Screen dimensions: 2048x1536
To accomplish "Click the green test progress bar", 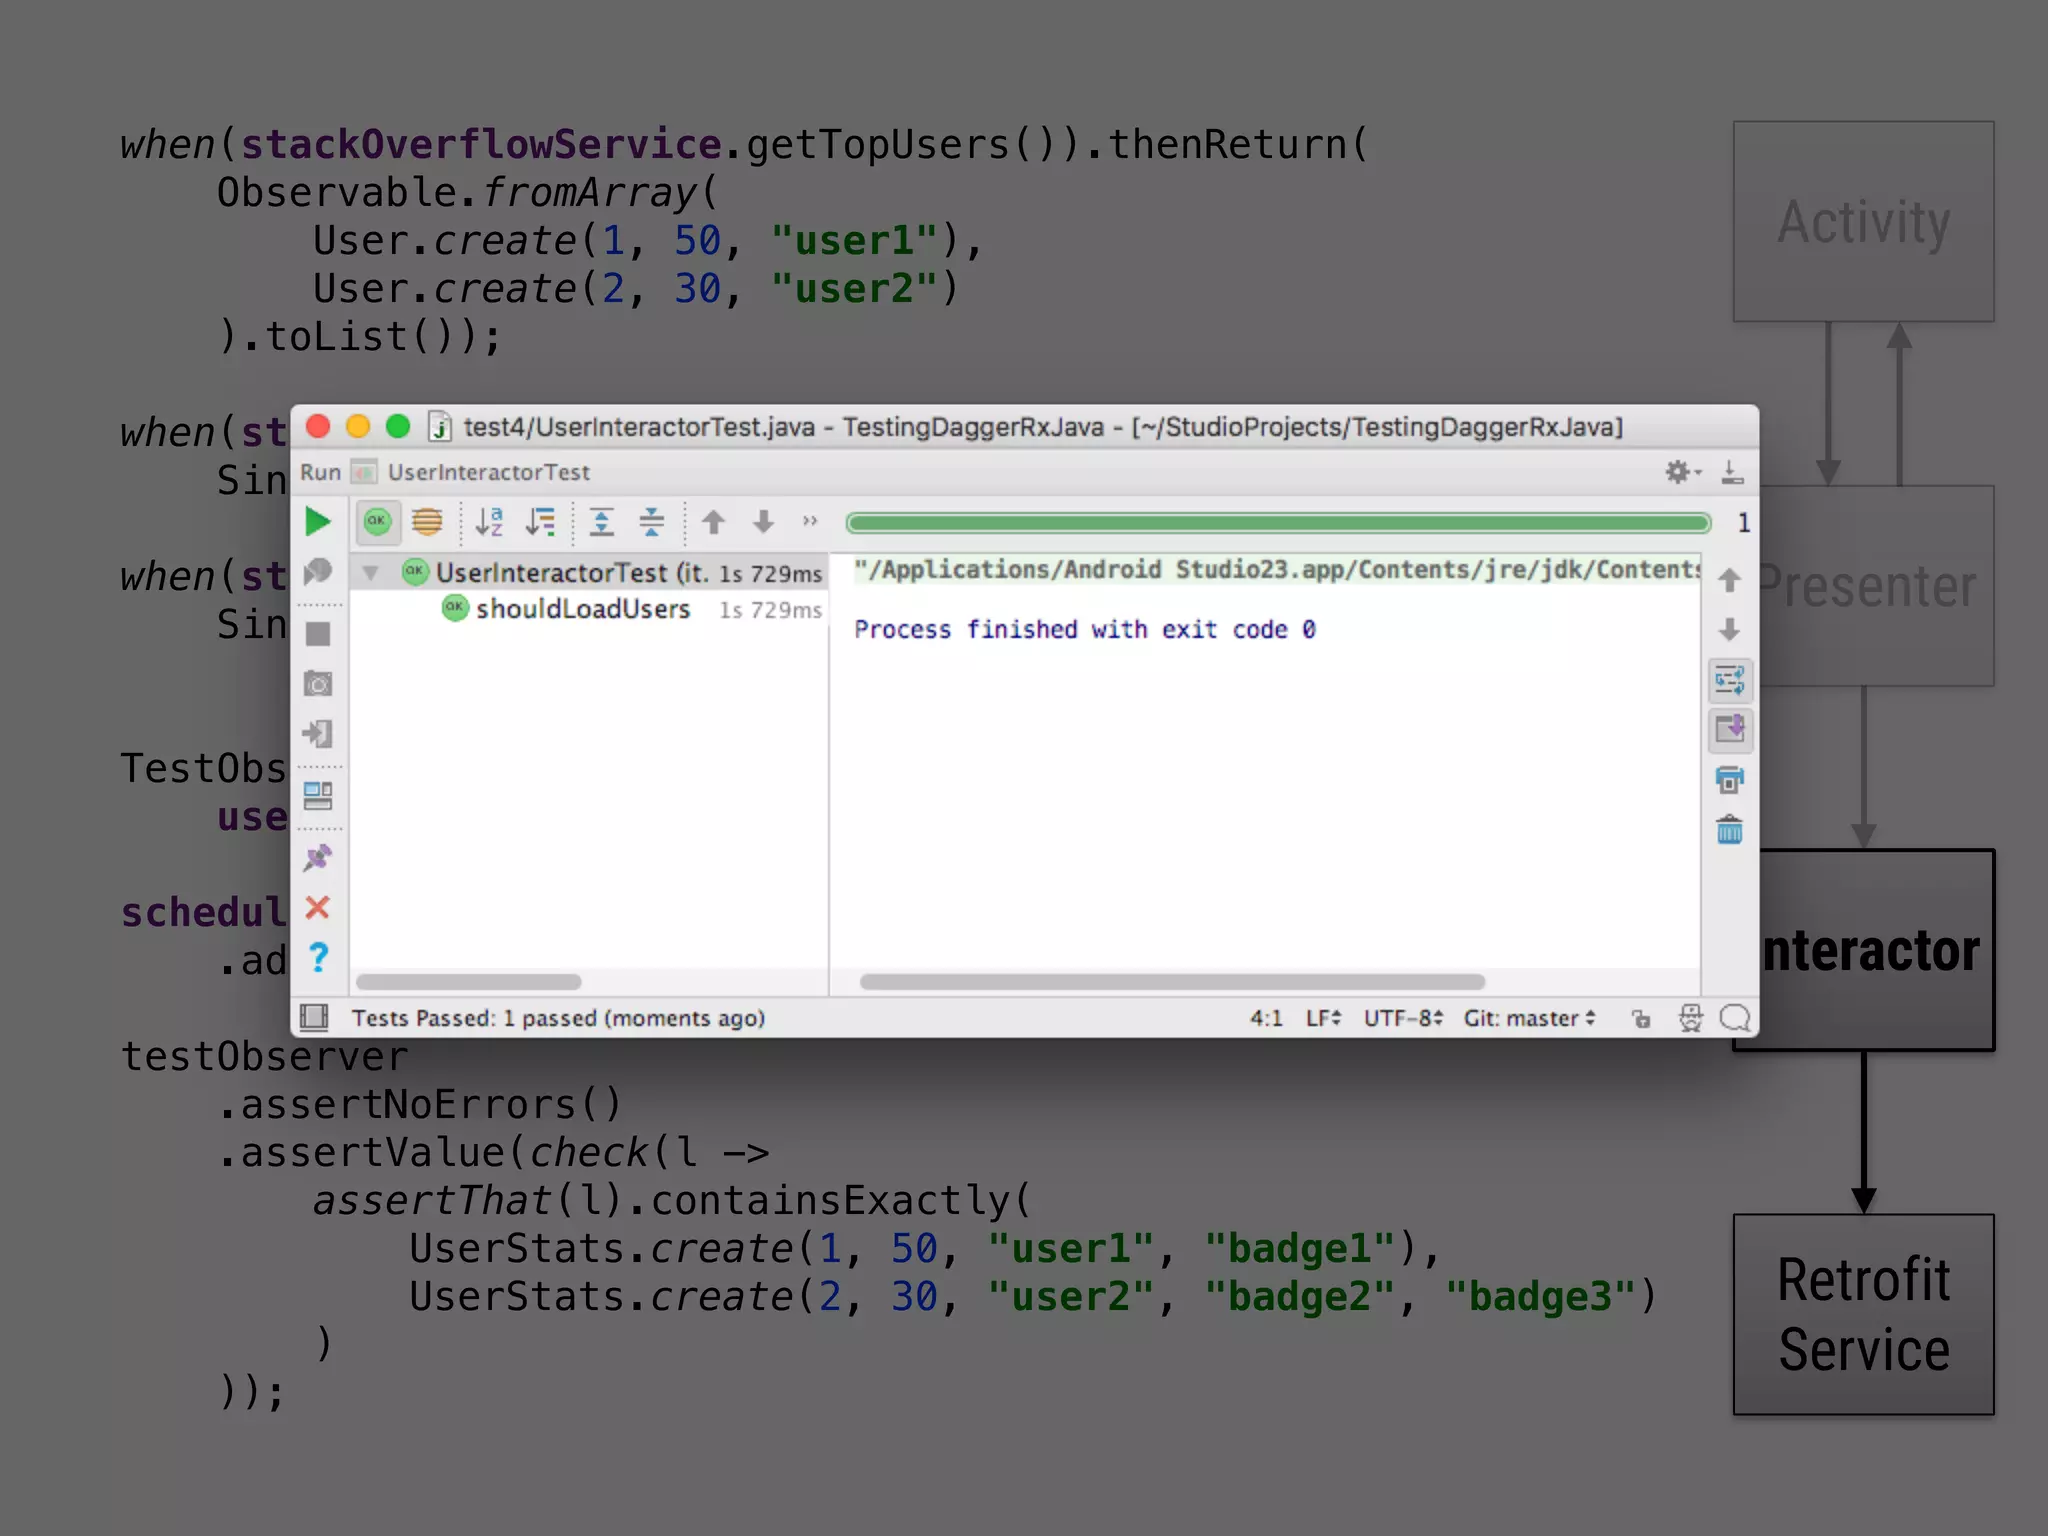I will (x=1277, y=522).
